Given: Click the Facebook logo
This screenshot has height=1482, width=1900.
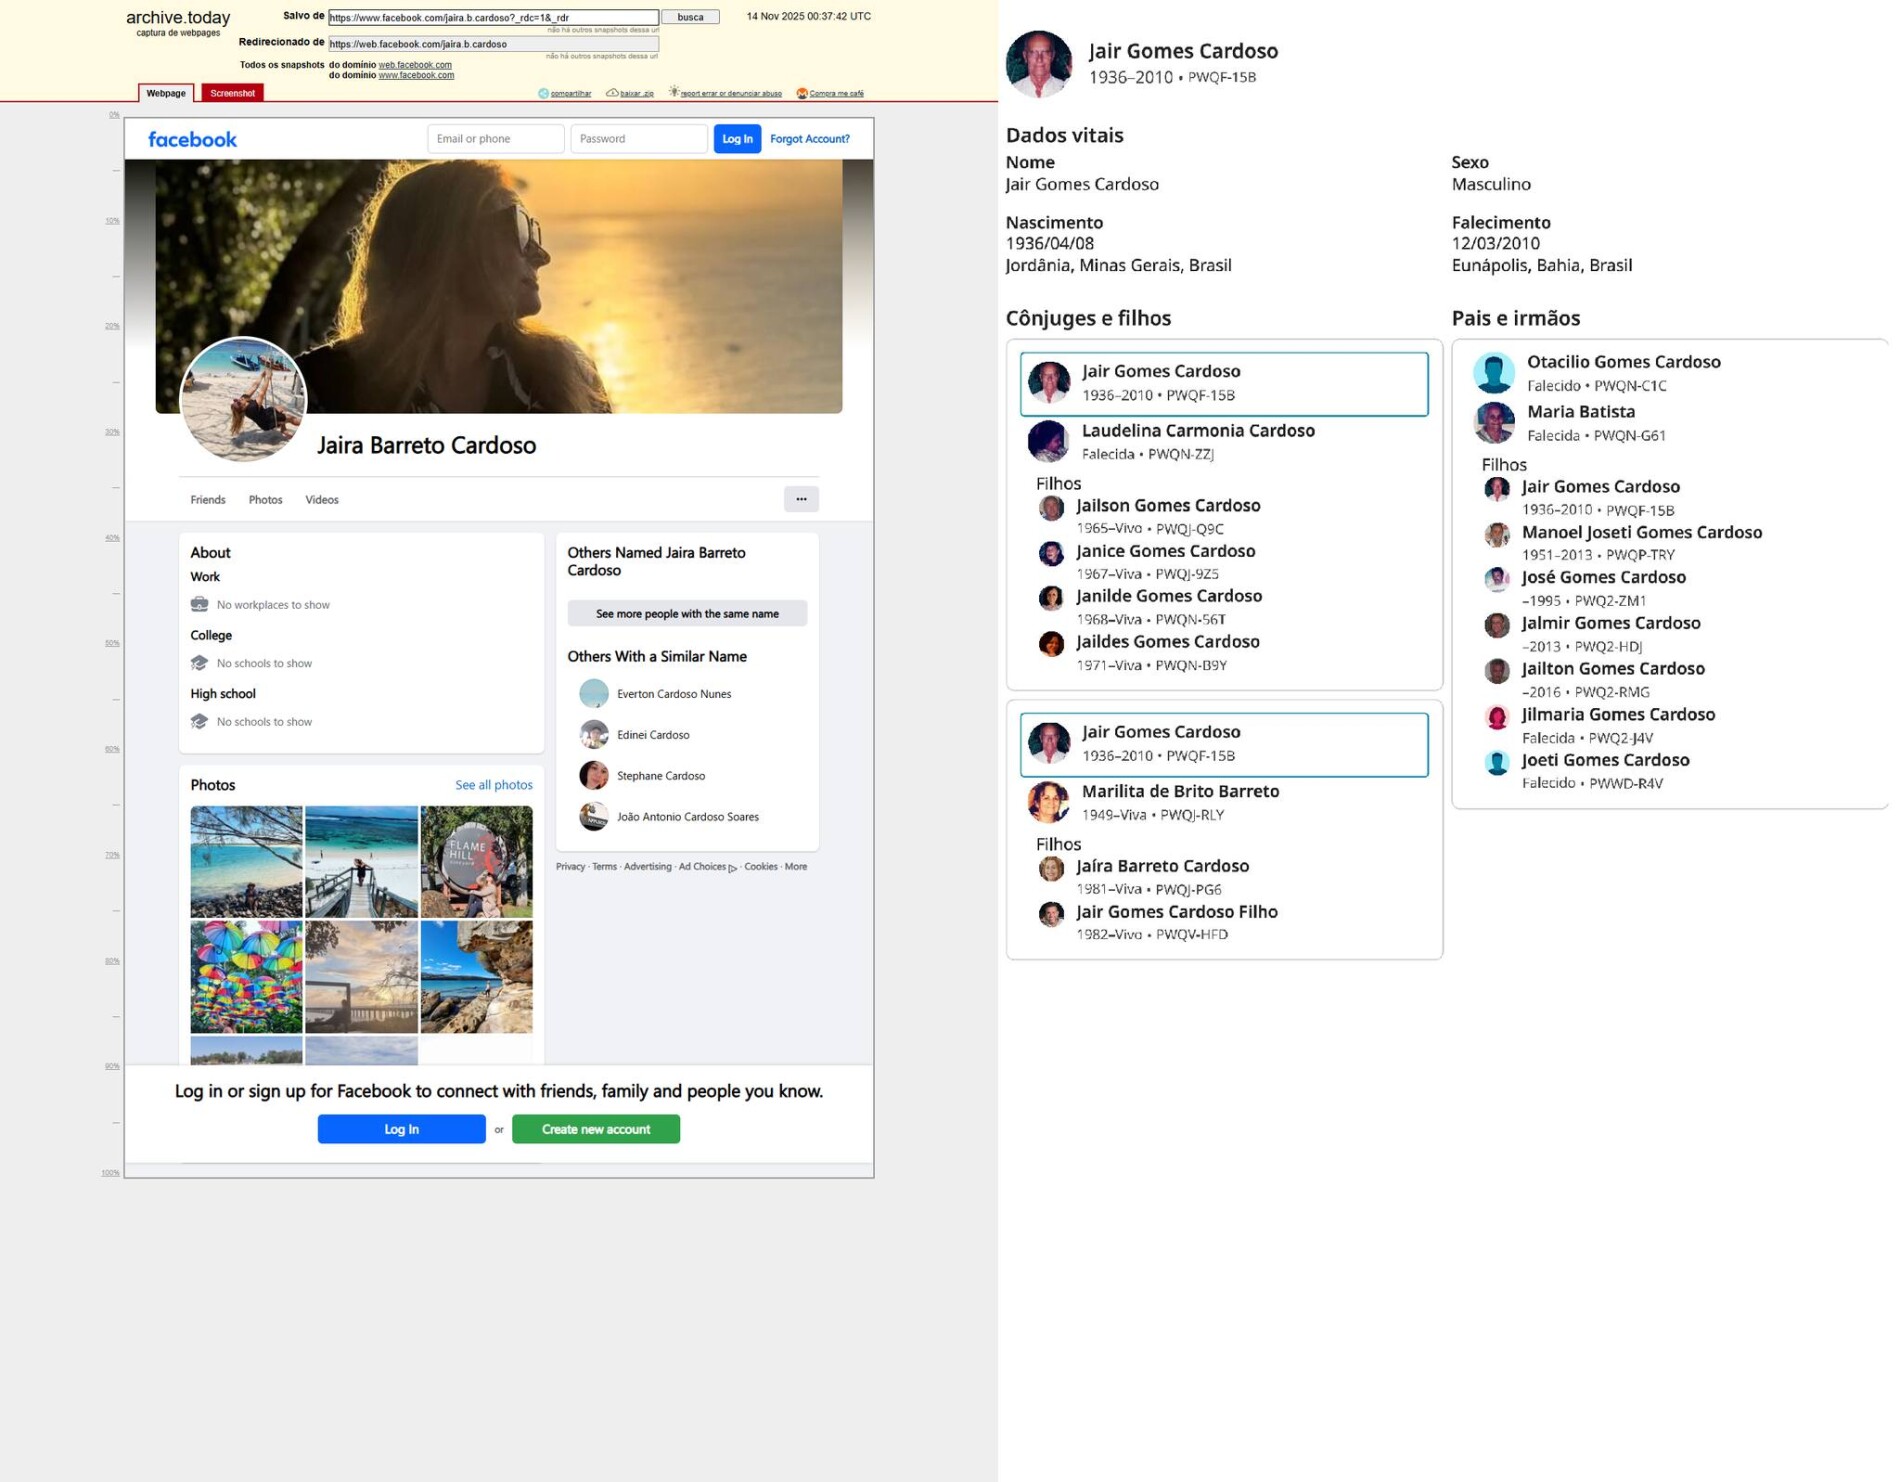Looking at the screenshot, I should coord(192,140).
